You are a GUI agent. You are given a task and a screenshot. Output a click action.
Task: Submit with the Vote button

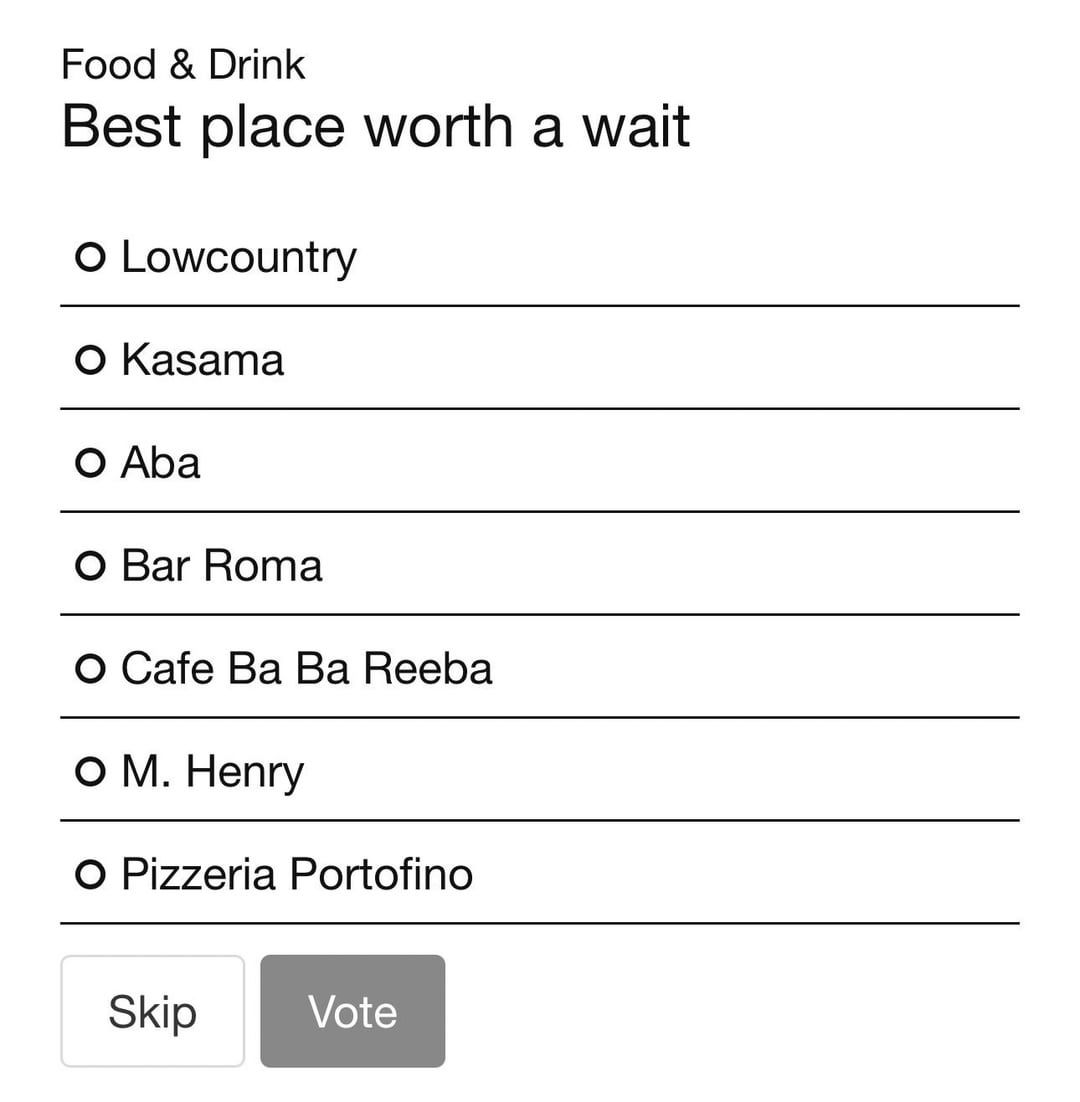click(x=352, y=1011)
